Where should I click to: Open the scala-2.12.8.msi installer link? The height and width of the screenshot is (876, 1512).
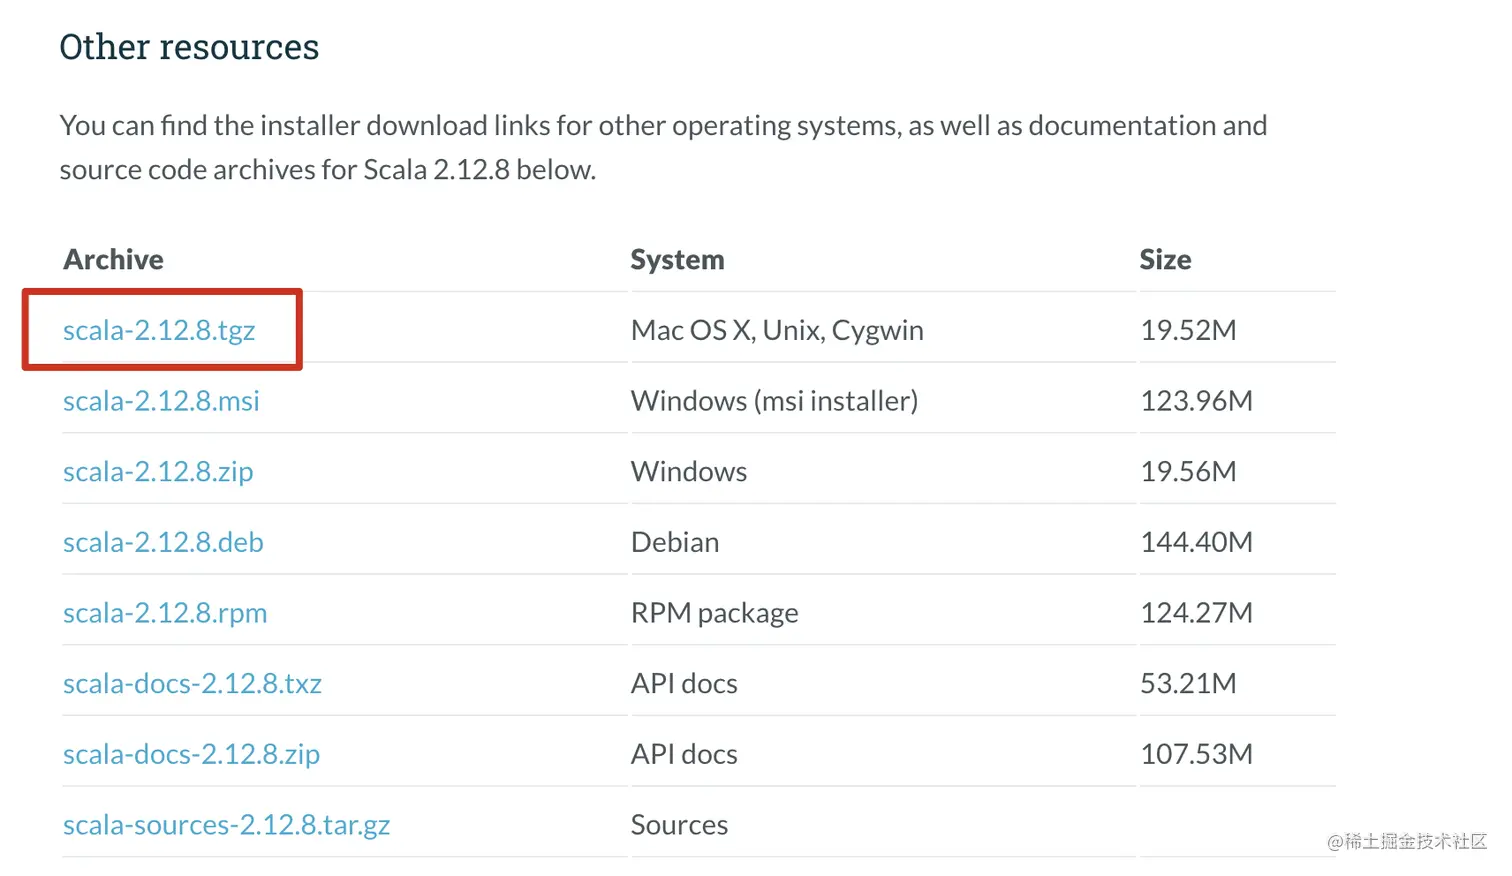tap(161, 401)
